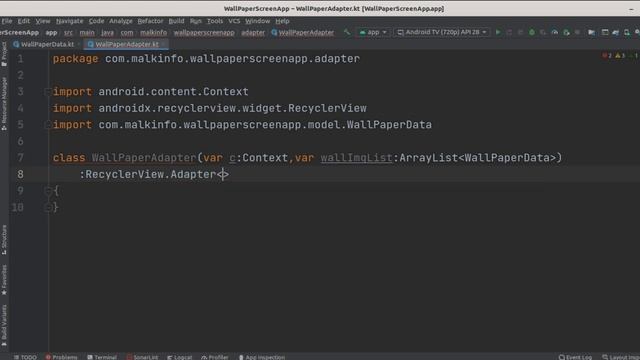Click 'WallPaperAdapter' class name on line 7
Viewport: 640px width, 360px height.
click(x=144, y=158)
